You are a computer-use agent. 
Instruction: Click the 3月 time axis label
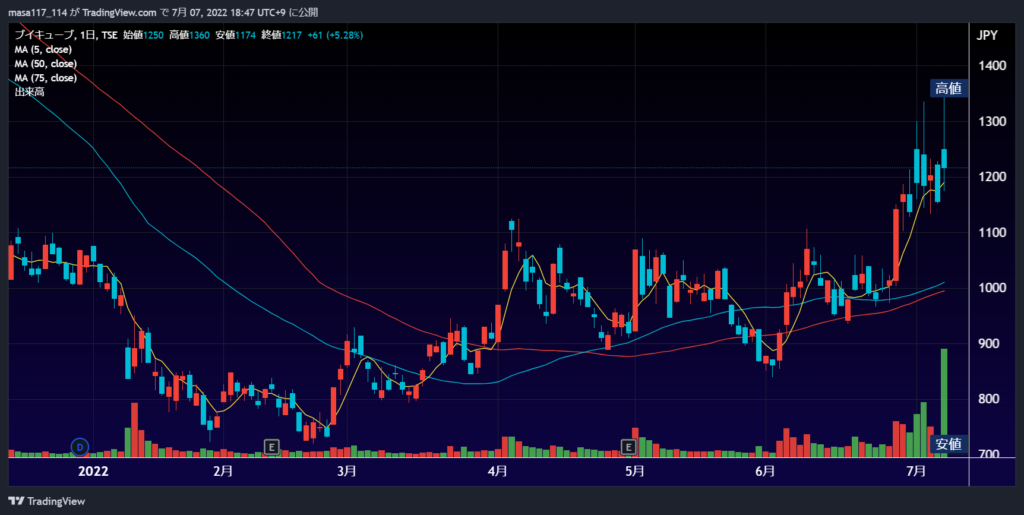(346, 471)
